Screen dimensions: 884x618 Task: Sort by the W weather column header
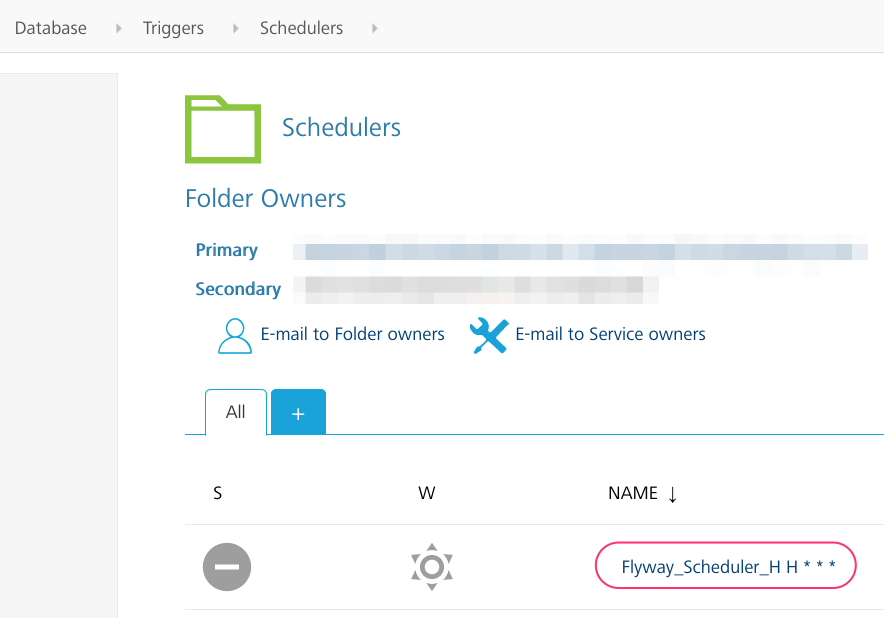pyautogui.click(x=427, y=493)
